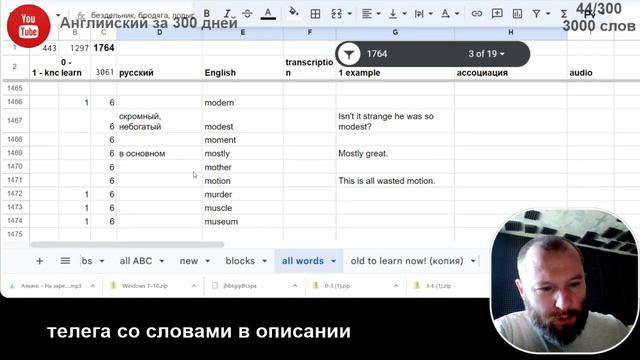Select the cell containing 'modest'
The width and height of the screenshot is (640, 360).
click(x=242, y=121)
